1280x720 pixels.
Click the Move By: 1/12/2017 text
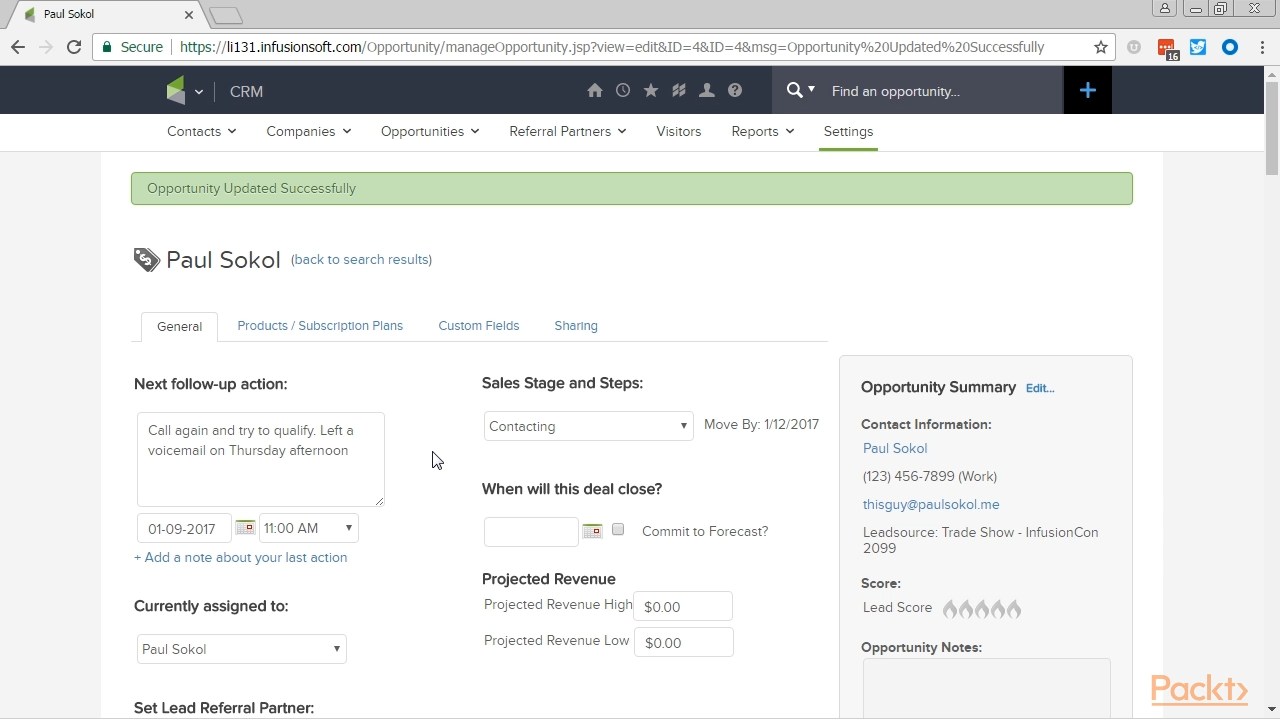tap(761, 424)
